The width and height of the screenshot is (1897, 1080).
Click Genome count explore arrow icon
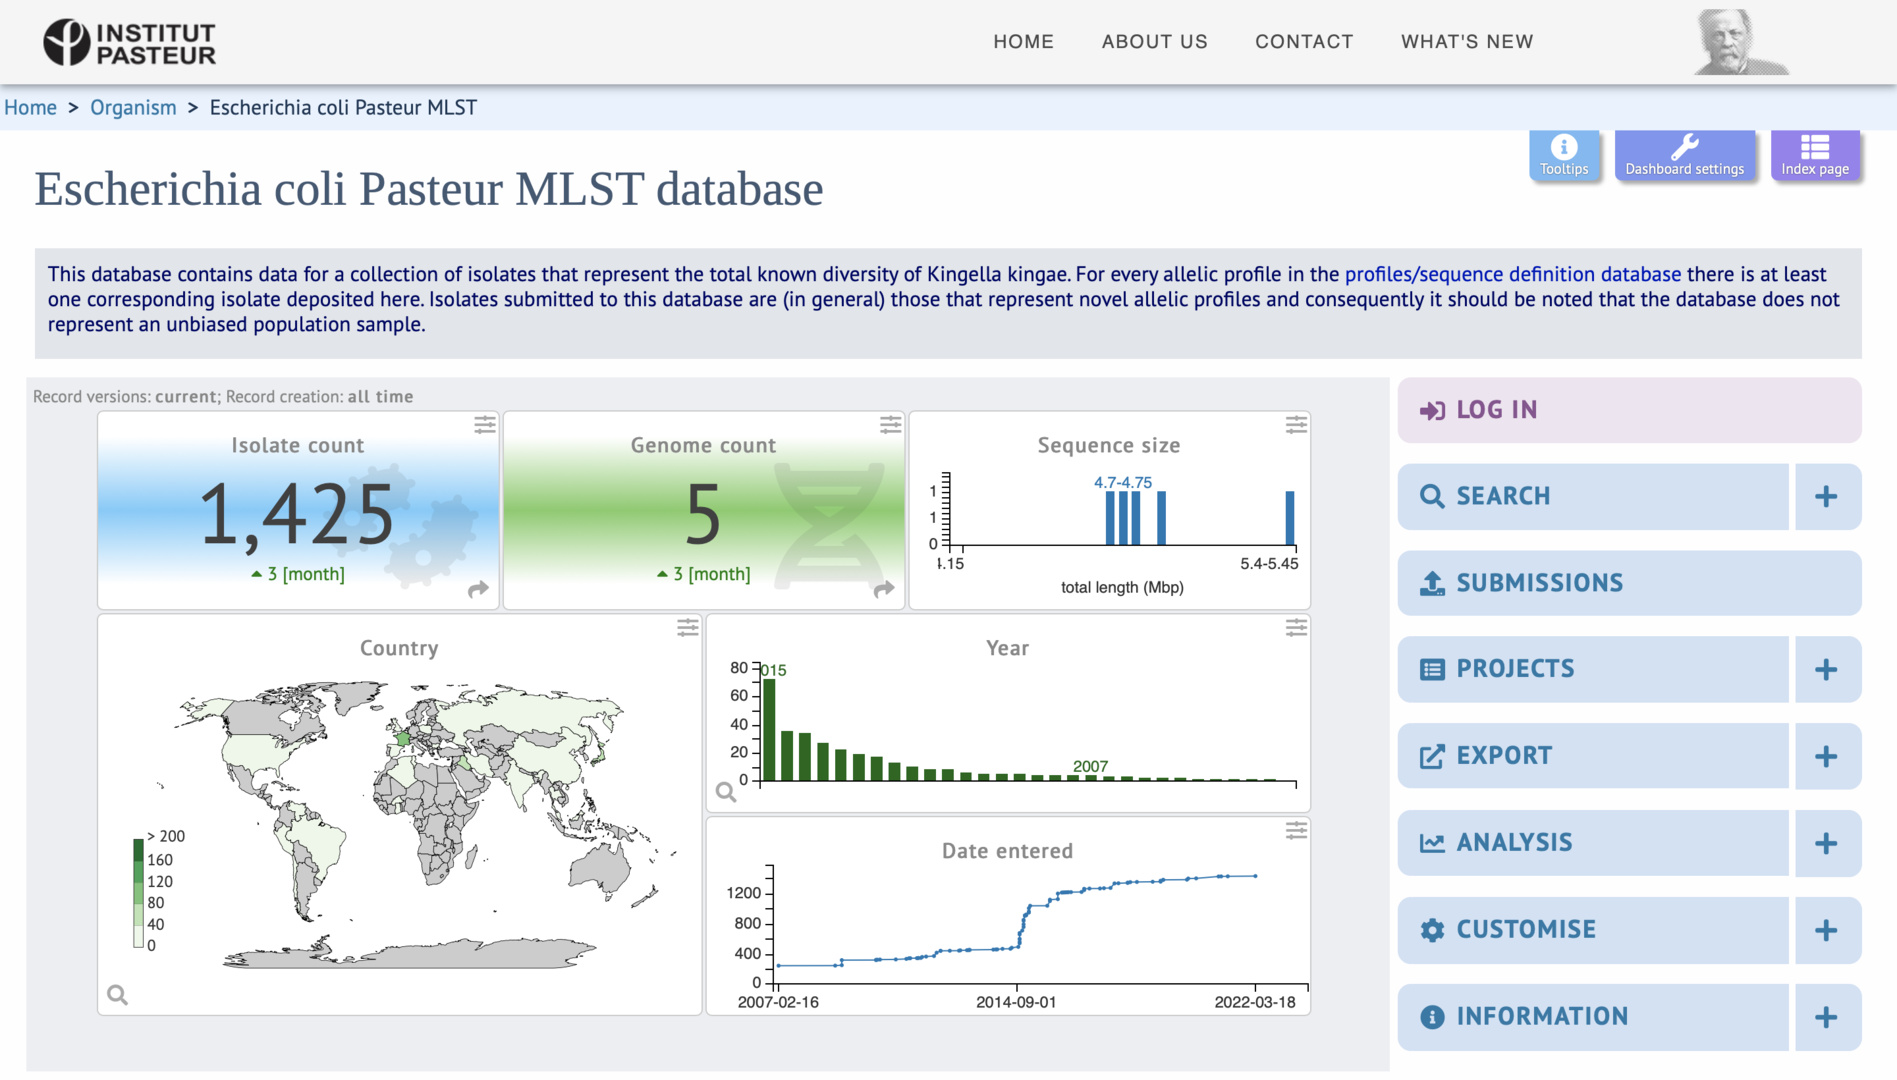(x=883, y=589)
